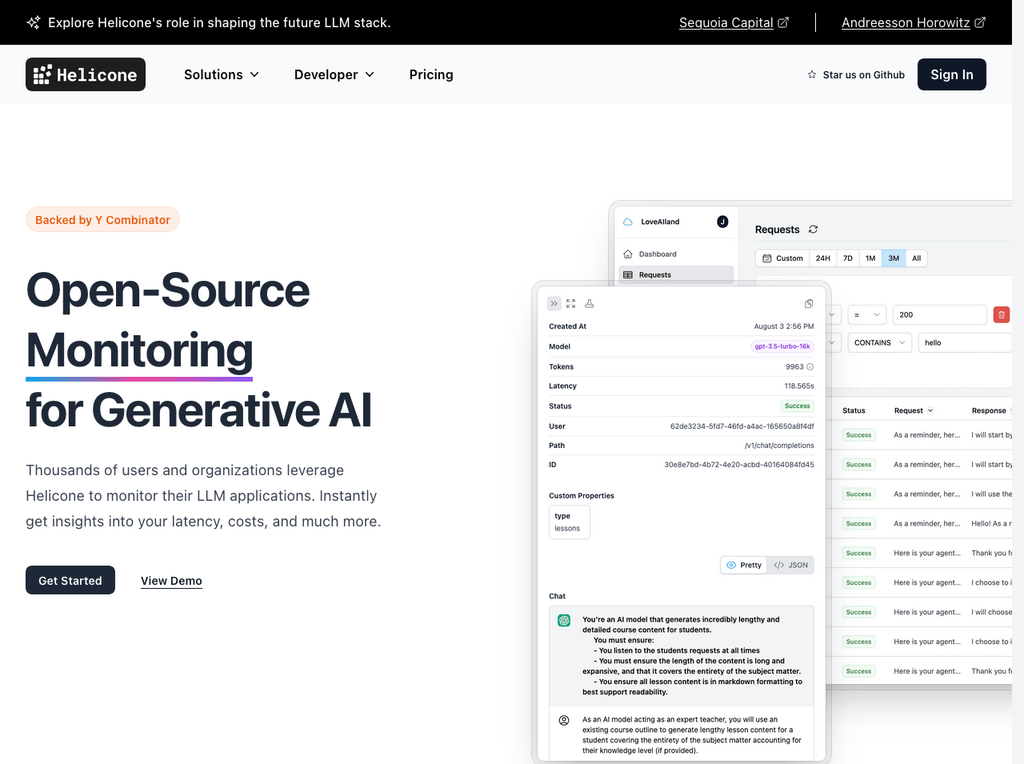Viewport: 1024px width, 764px height.
Task: Select the 1M time range
Action: 871,259
